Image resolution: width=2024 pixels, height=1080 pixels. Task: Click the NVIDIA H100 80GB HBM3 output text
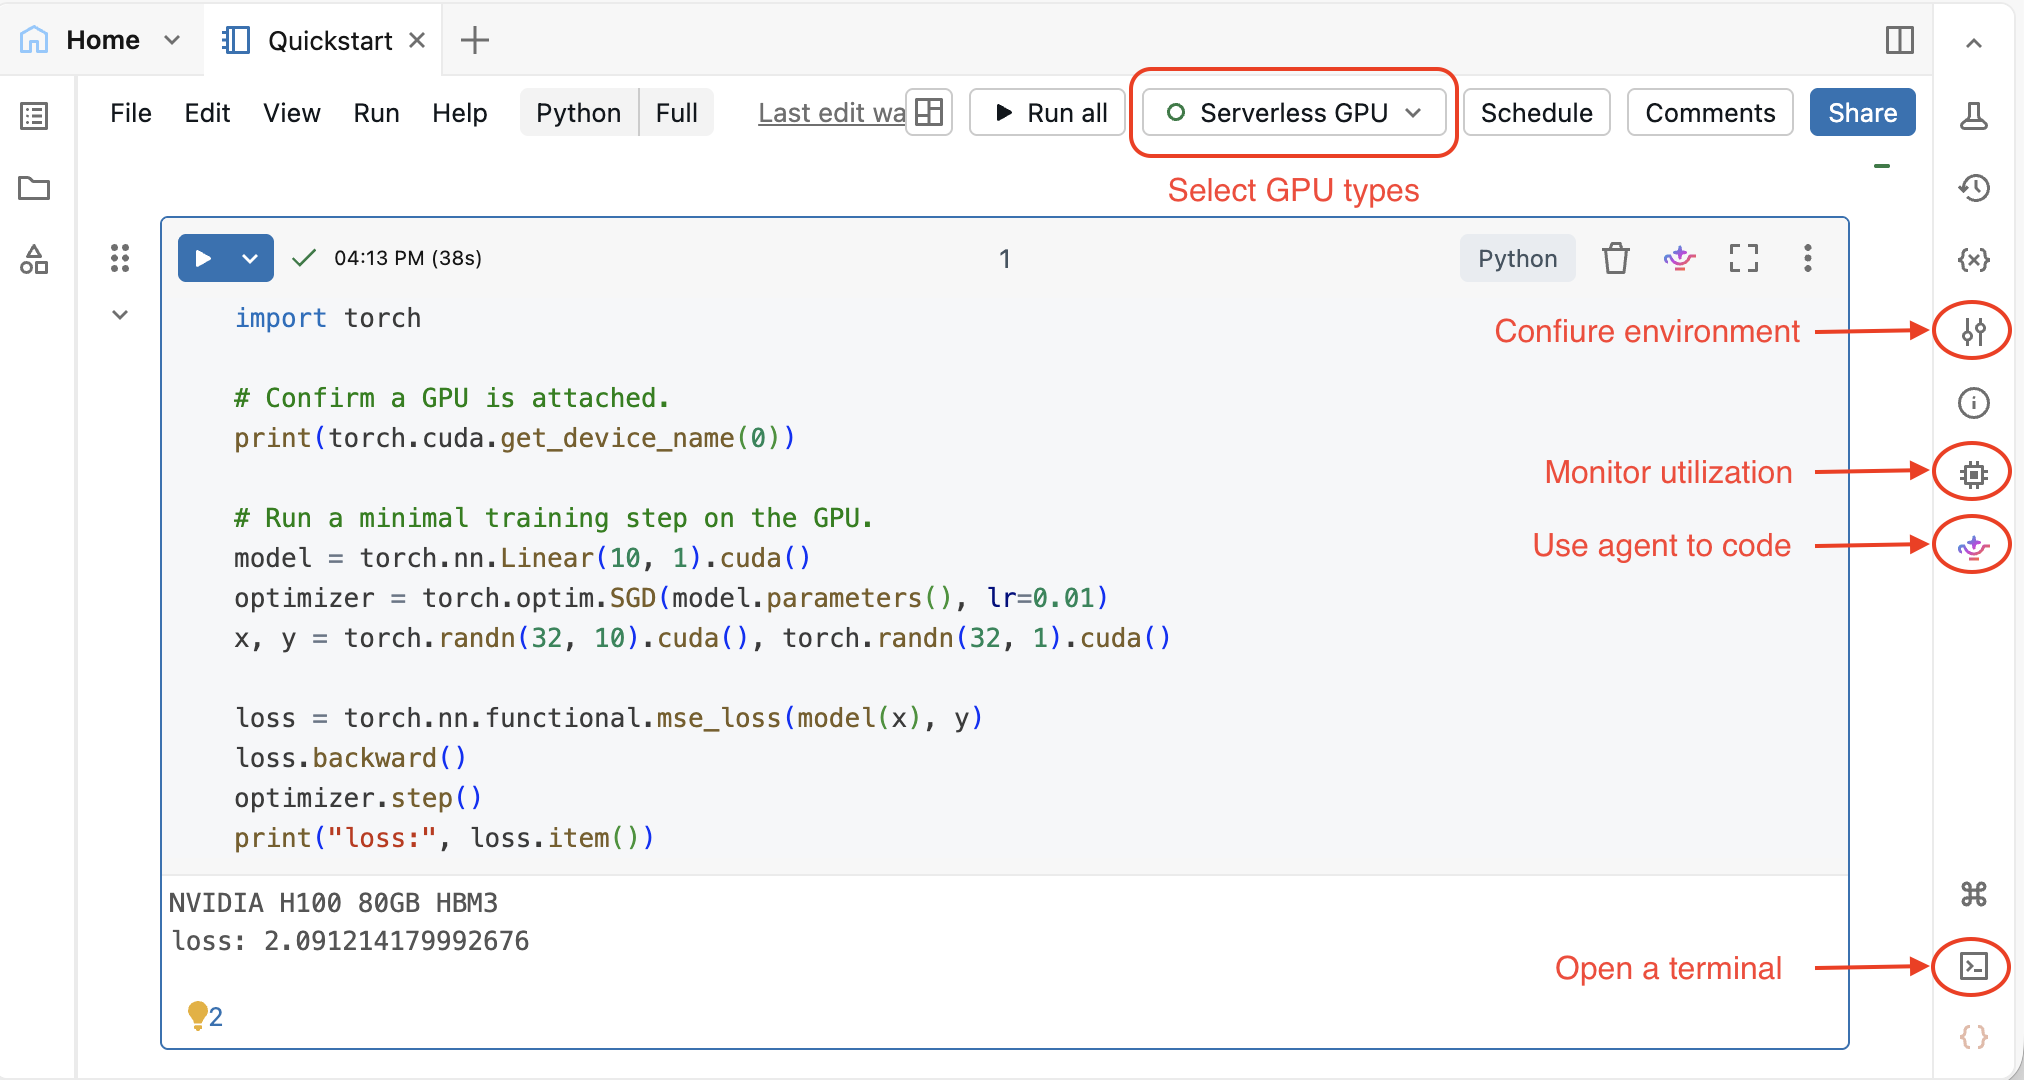tap(333, 903)
